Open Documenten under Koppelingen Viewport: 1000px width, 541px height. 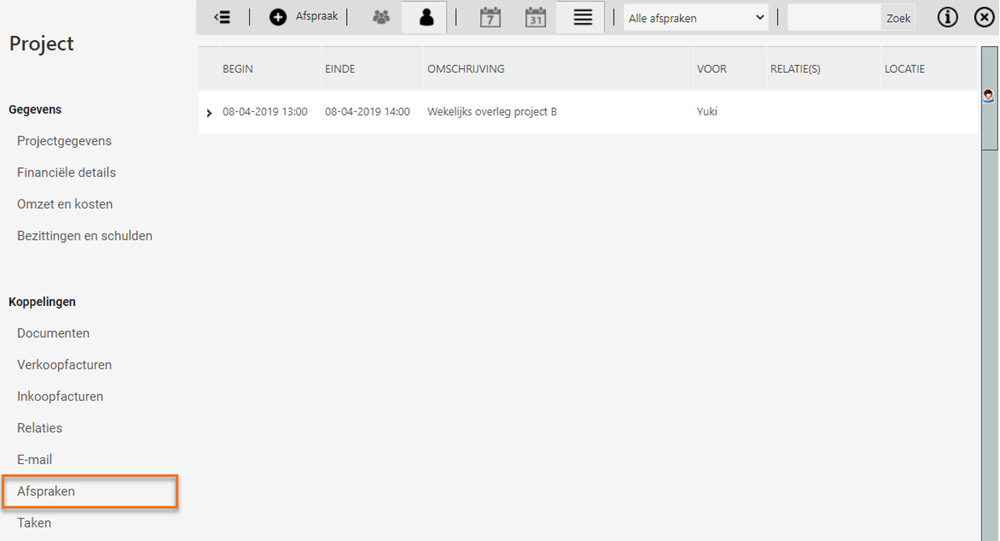[54, 333]
